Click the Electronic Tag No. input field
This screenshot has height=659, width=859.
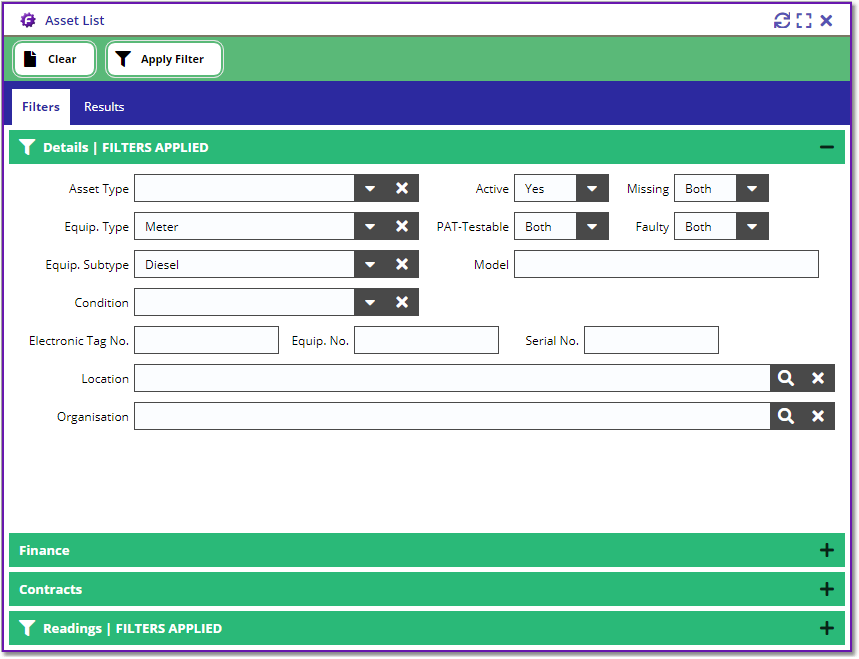click(207, 340)
